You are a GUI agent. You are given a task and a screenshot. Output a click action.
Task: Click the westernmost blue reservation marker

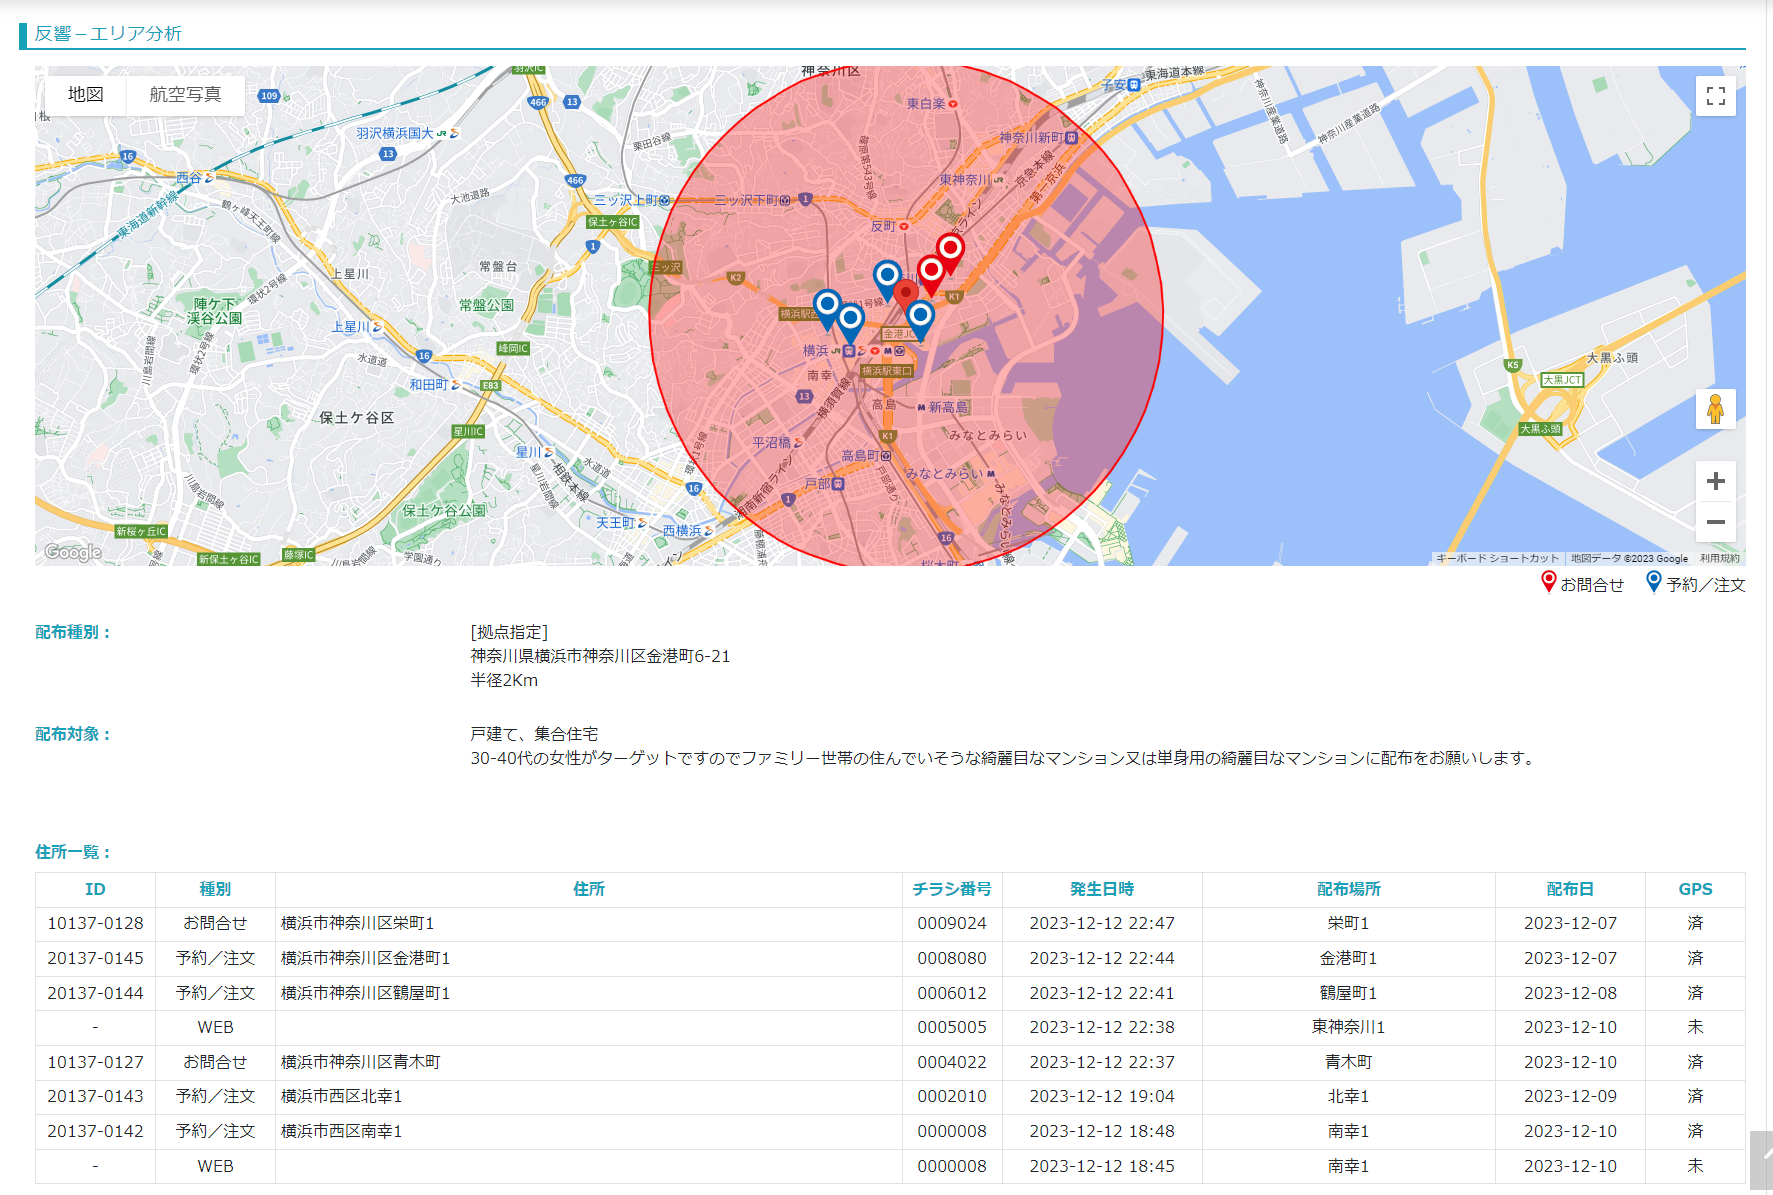[827, 307]
